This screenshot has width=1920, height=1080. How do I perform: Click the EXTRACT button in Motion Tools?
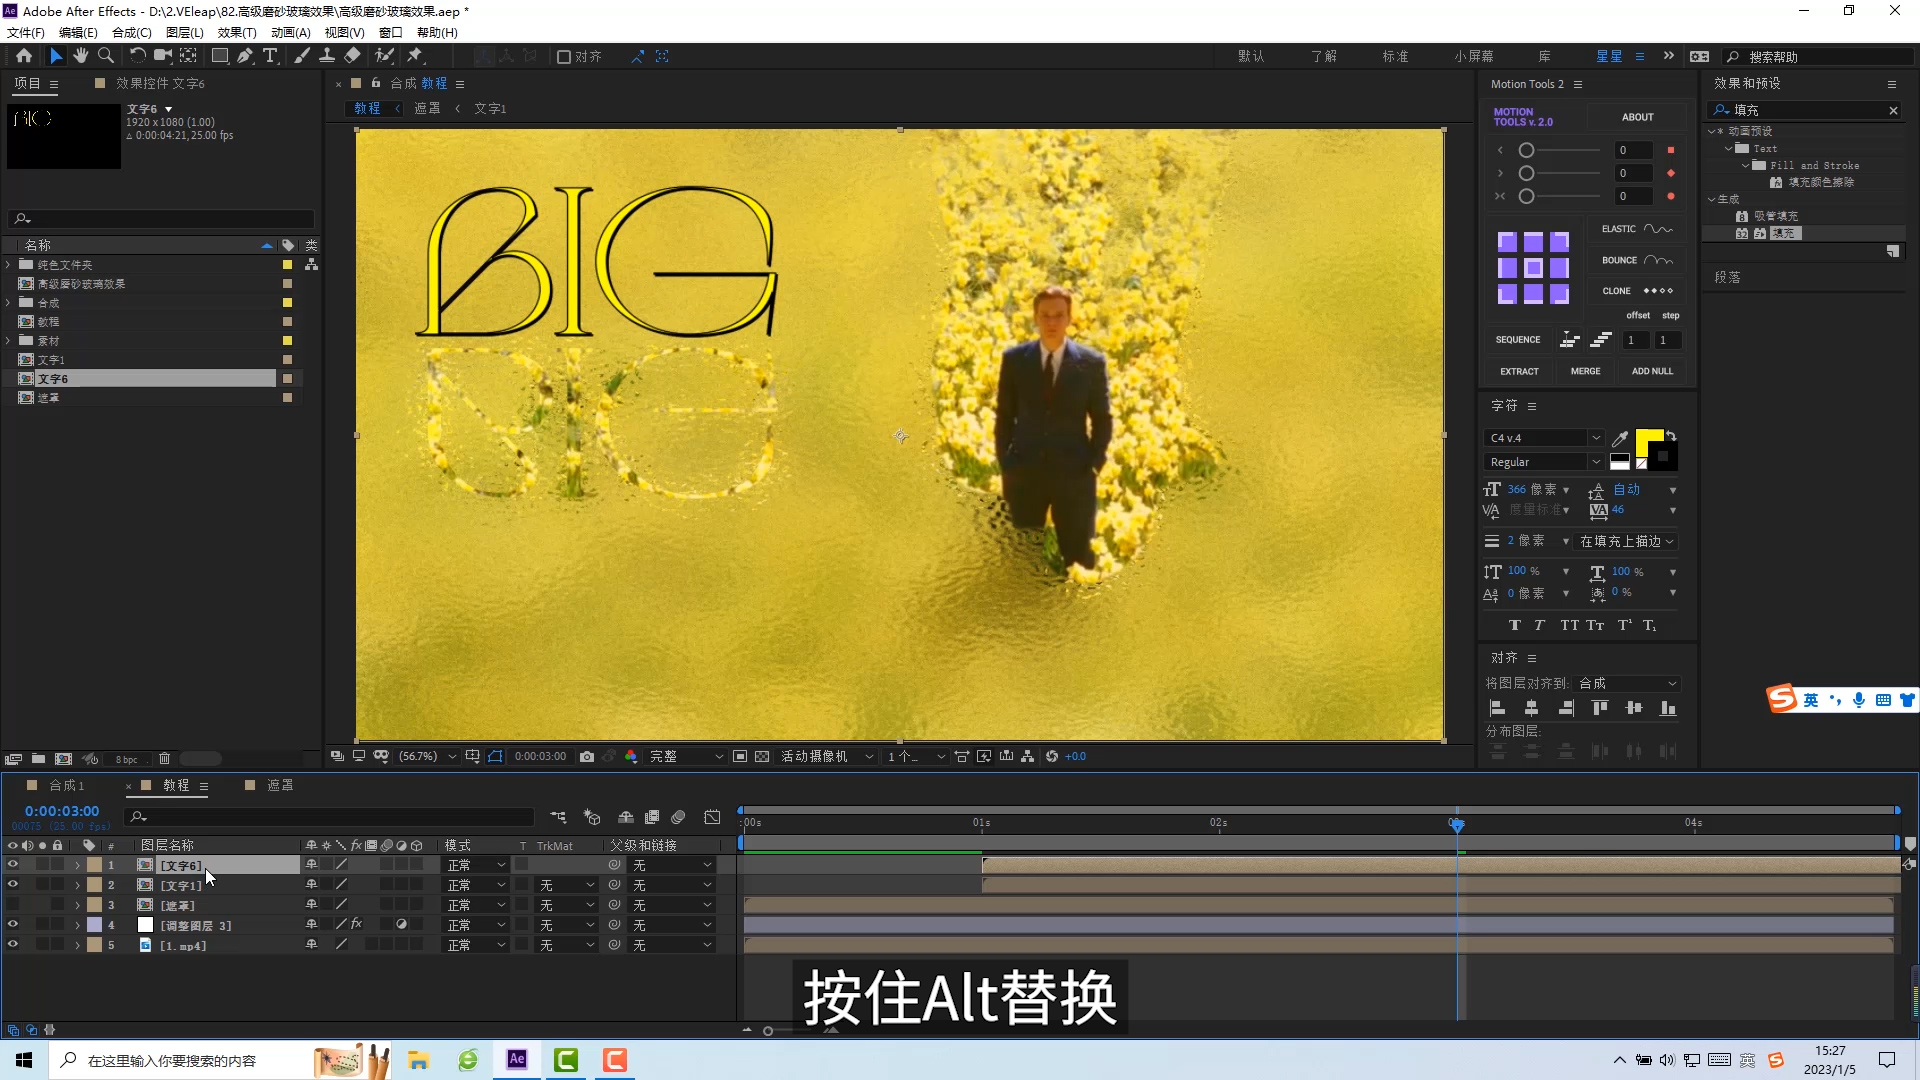pos(1519,371)
